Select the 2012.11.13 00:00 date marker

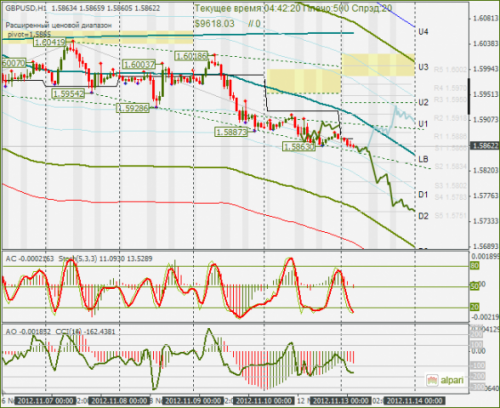pyautogui.click(x=341, y=401)
